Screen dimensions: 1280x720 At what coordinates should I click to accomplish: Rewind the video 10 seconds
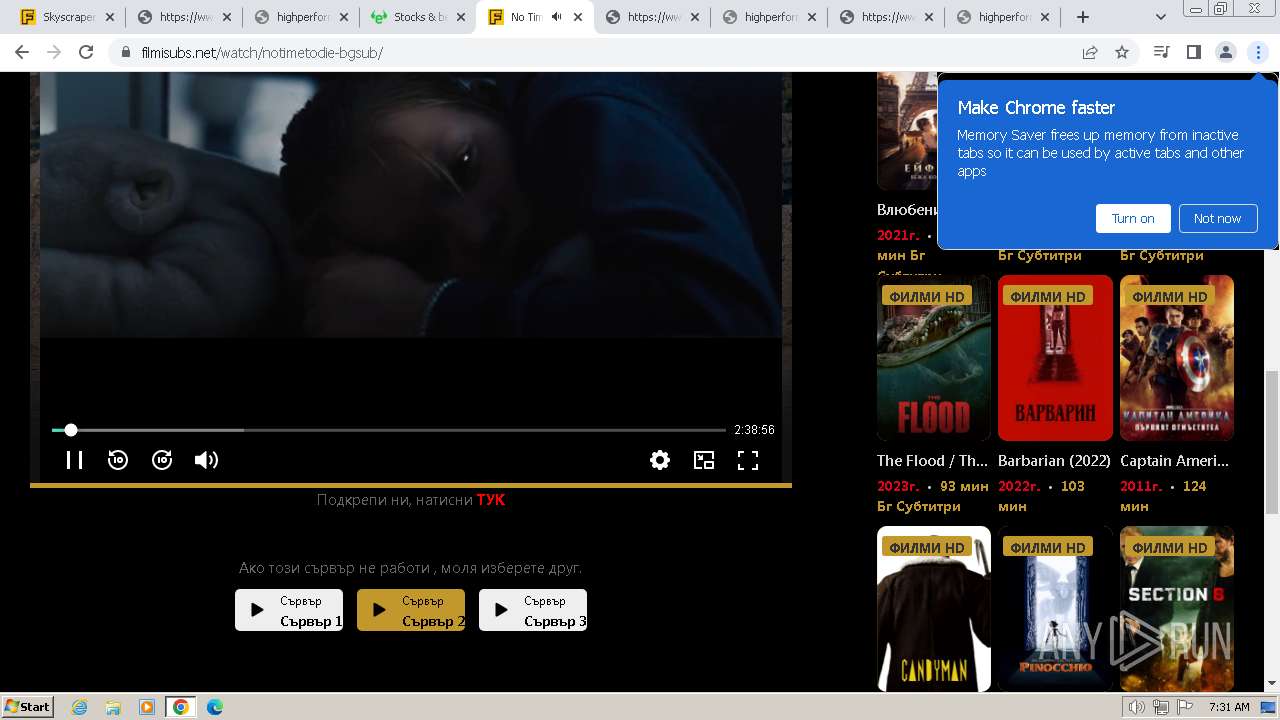click(x=118, y=460)
